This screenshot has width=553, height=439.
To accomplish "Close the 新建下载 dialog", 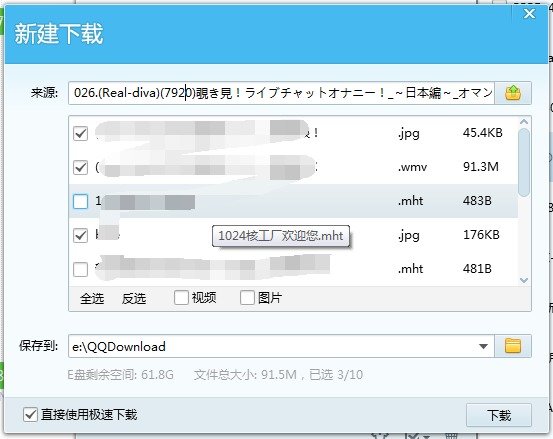I will 529,14.
